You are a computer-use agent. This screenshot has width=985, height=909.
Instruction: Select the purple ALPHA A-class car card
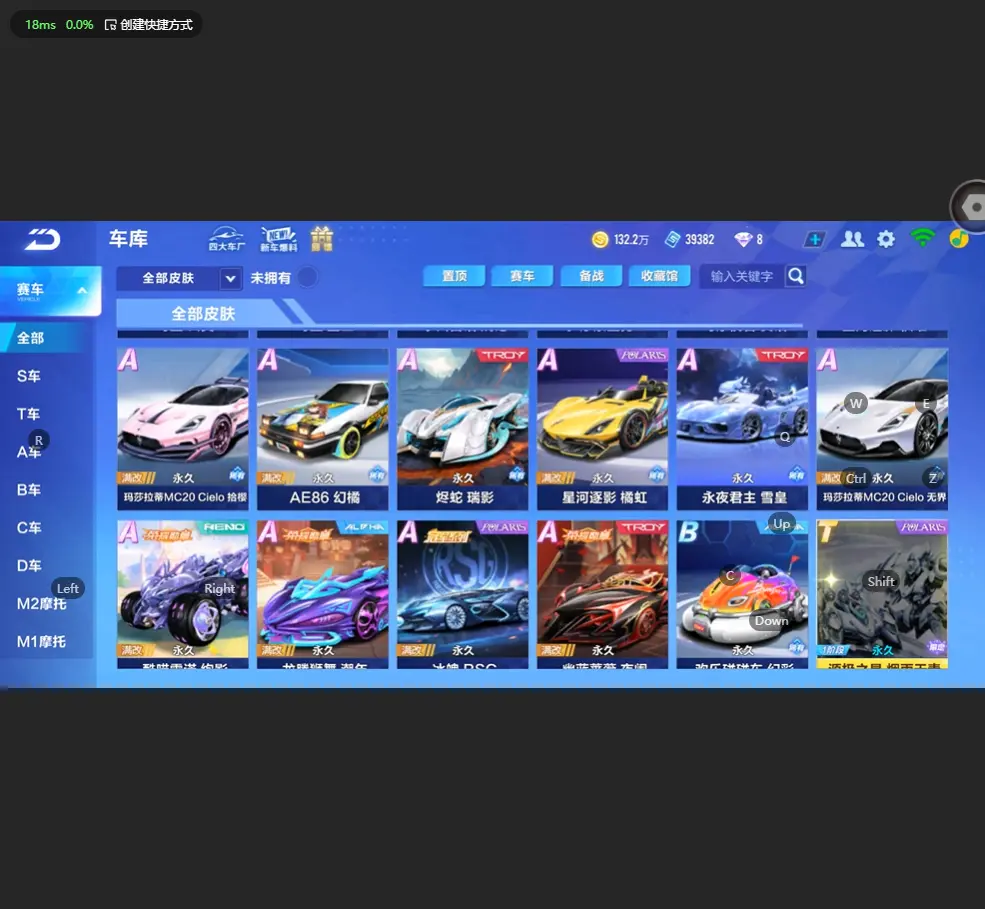[x=323, y=594]
